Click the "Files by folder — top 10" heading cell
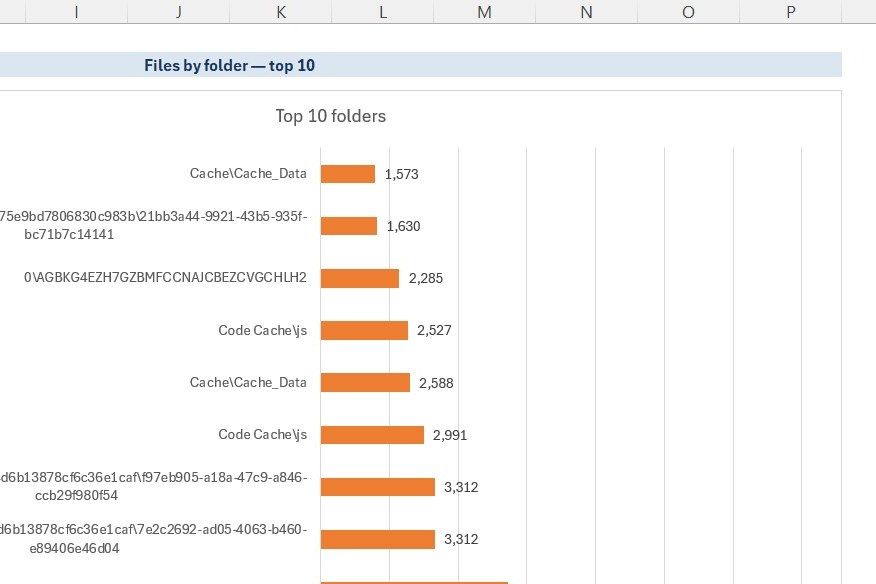The image size is (876, 584). tap(421, 65)
